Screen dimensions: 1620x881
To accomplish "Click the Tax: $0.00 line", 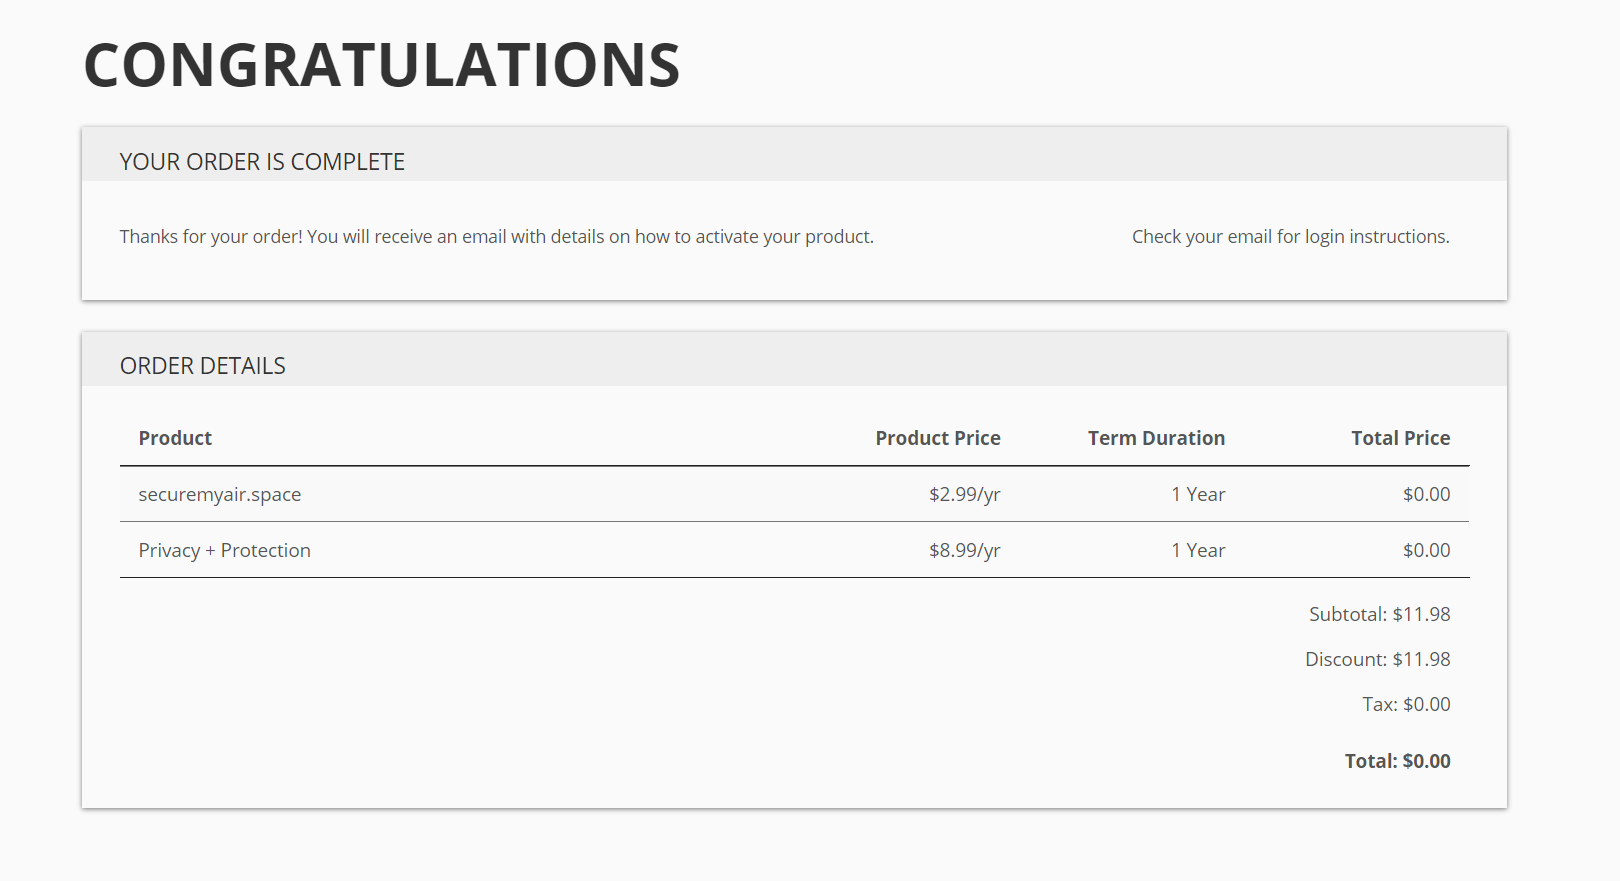I will 1406,704.
